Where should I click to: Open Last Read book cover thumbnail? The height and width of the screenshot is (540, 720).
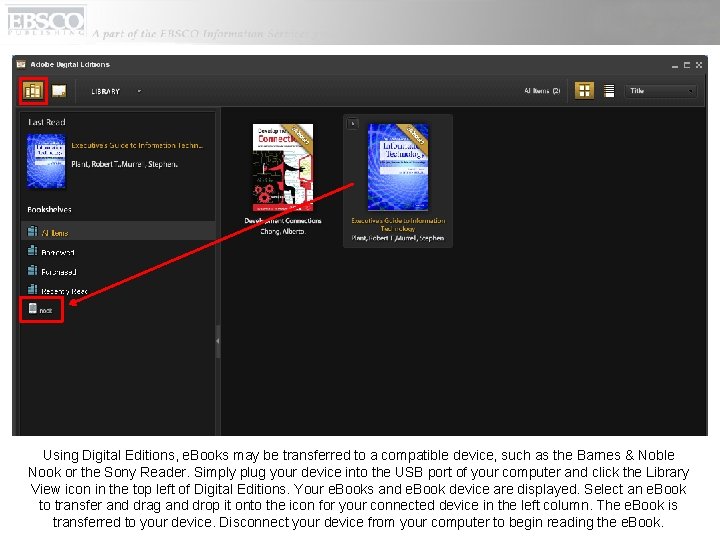(x=46, y=161)
